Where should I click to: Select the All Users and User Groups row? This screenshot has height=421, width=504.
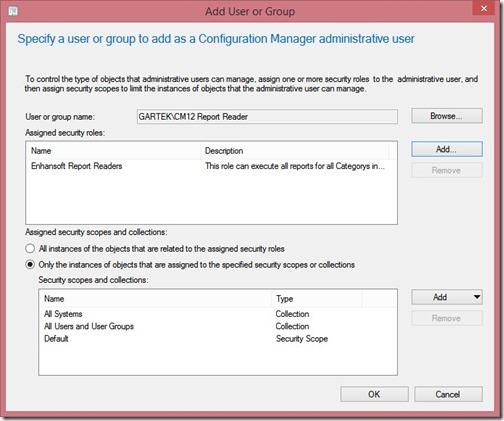click(218, 326)
